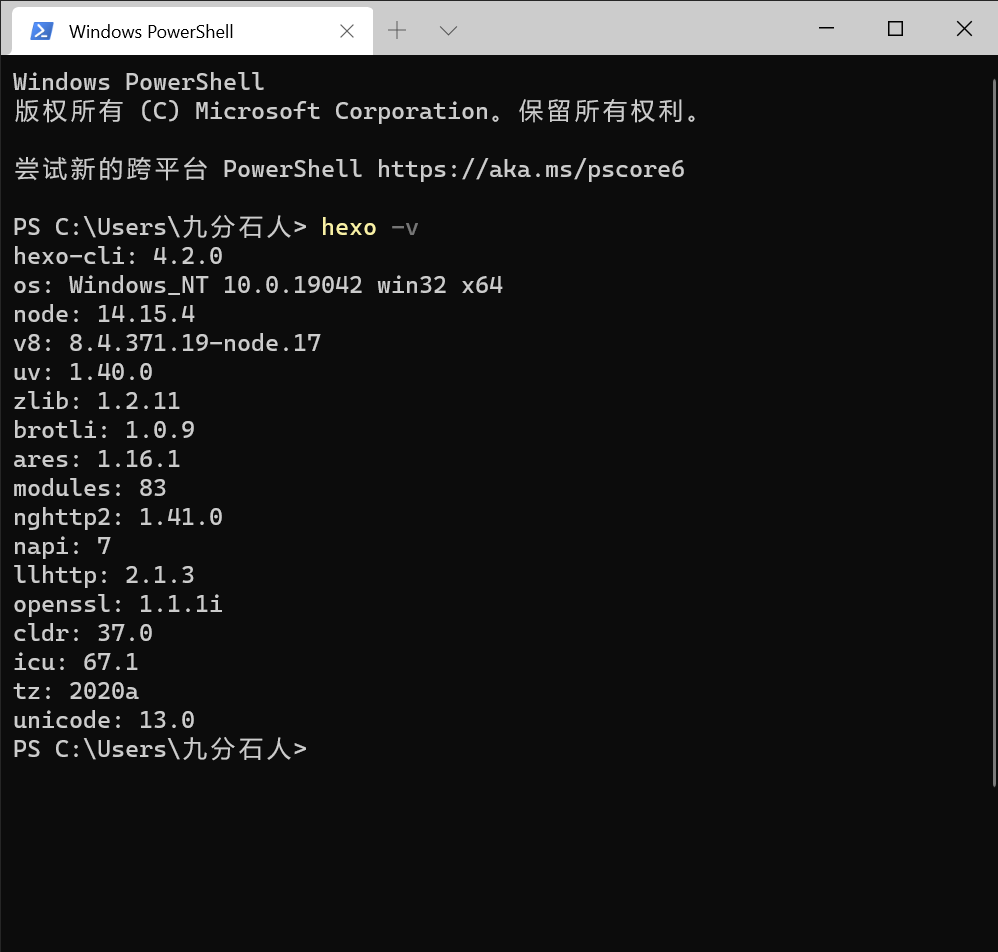Expand the new tab profile dropdown chevron

click(449, 31)
